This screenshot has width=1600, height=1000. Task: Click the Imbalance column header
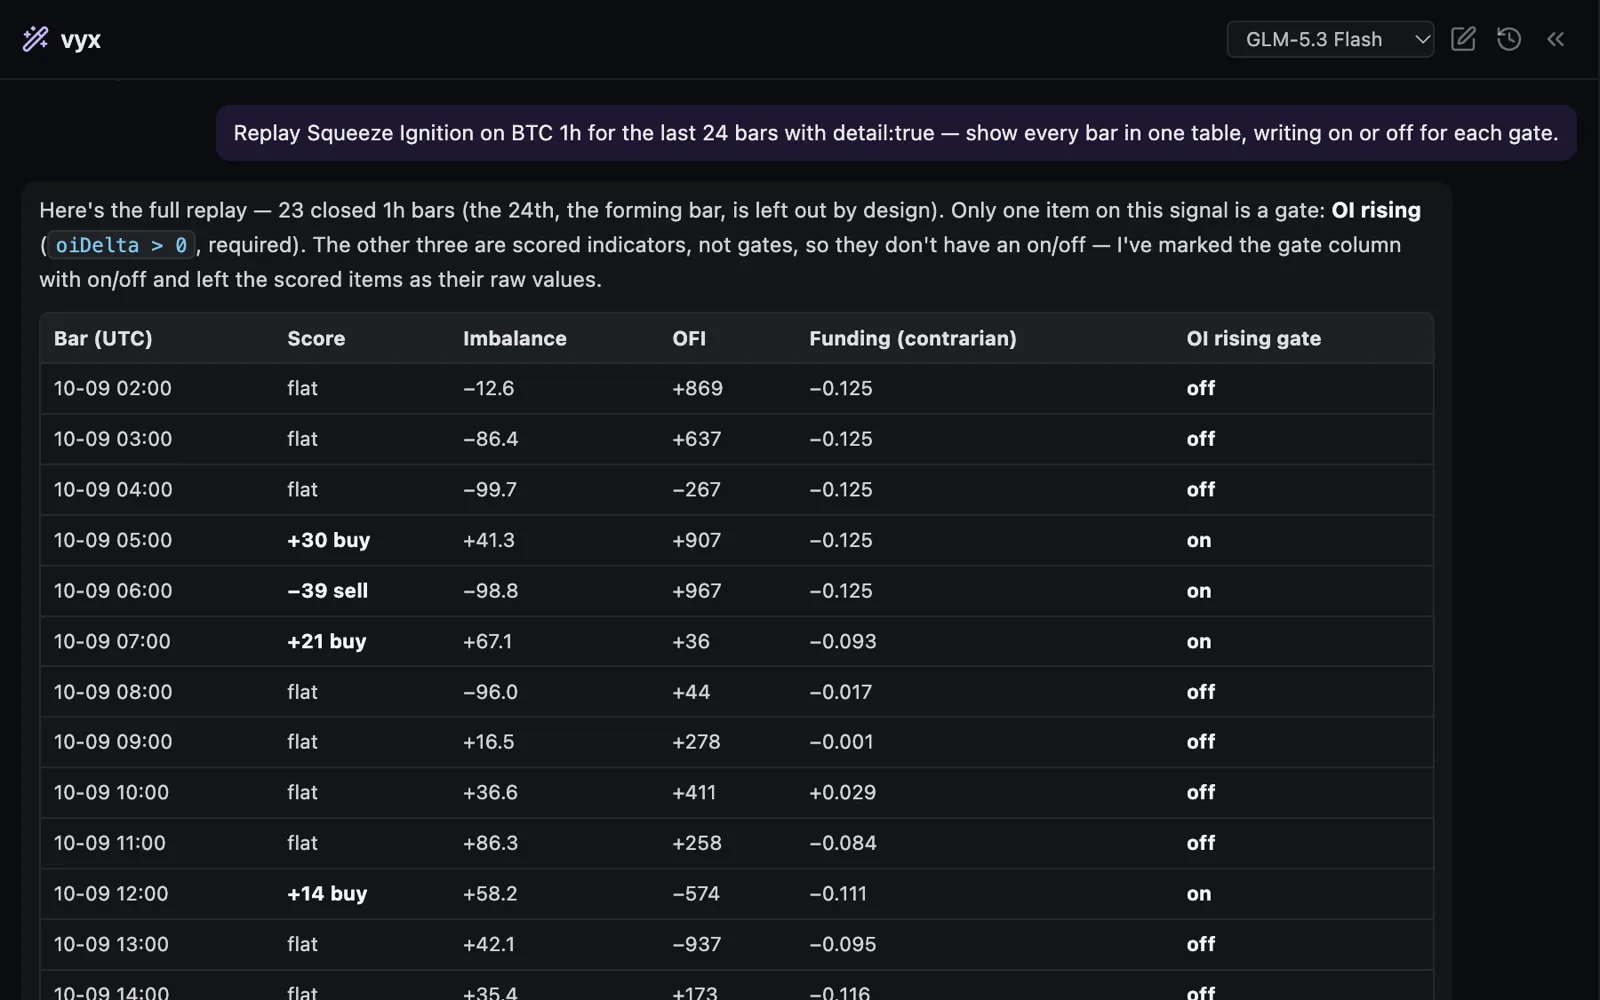515,338
